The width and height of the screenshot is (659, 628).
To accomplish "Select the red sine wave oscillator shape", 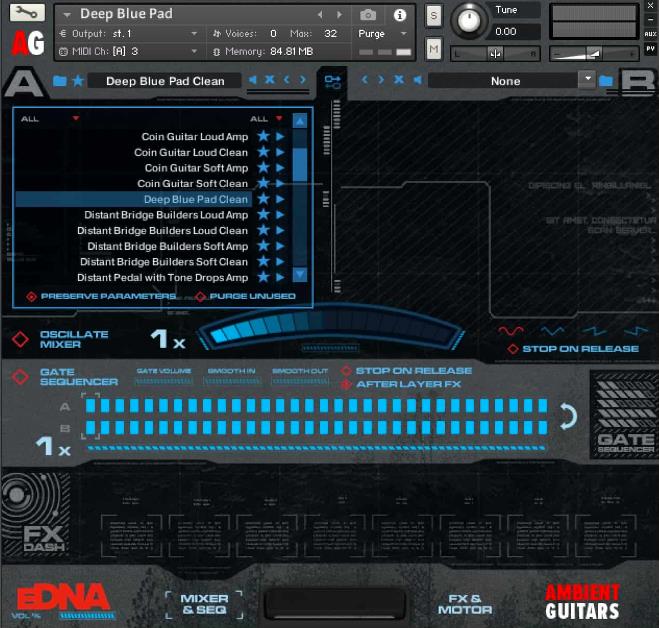I will coord(510,331).
